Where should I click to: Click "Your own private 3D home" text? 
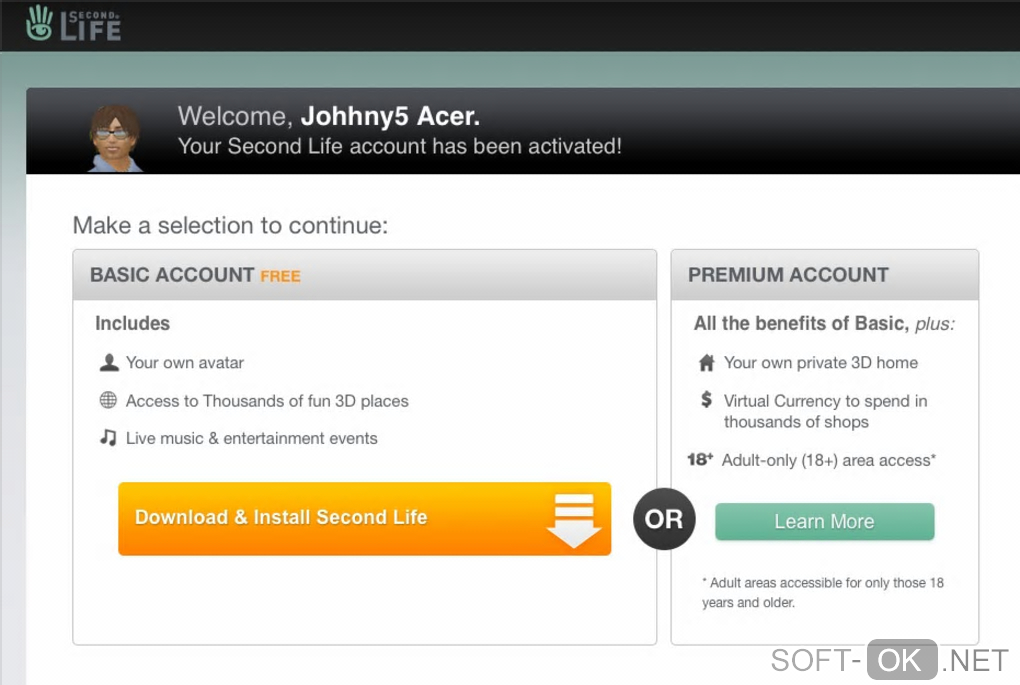pyautogui.click(x=821, y=363)
